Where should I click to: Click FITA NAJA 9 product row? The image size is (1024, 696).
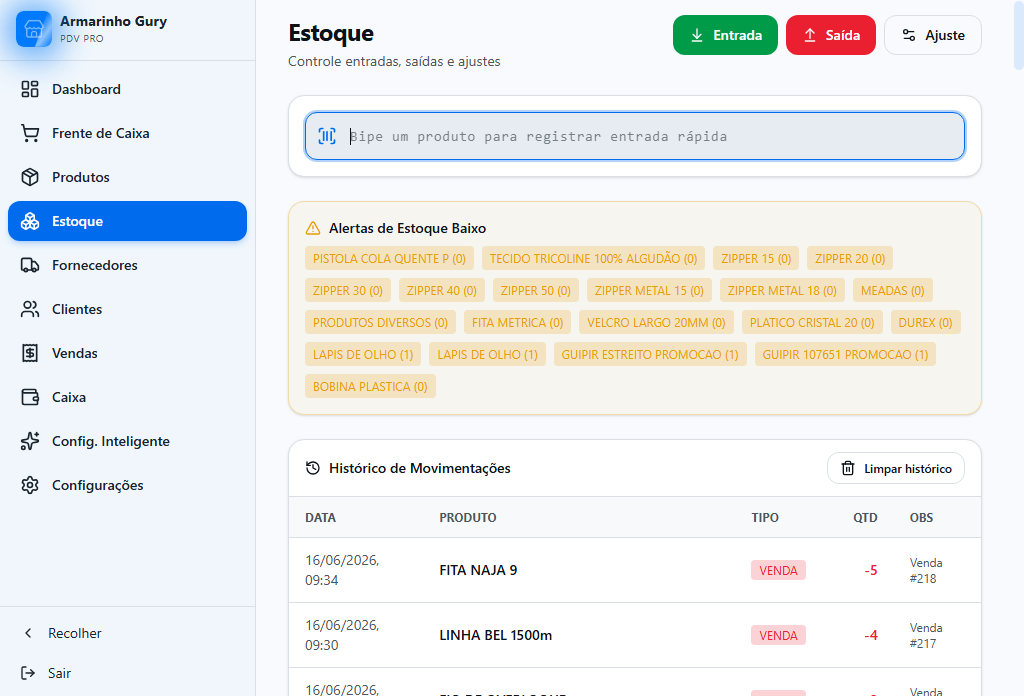coord(635,570)
